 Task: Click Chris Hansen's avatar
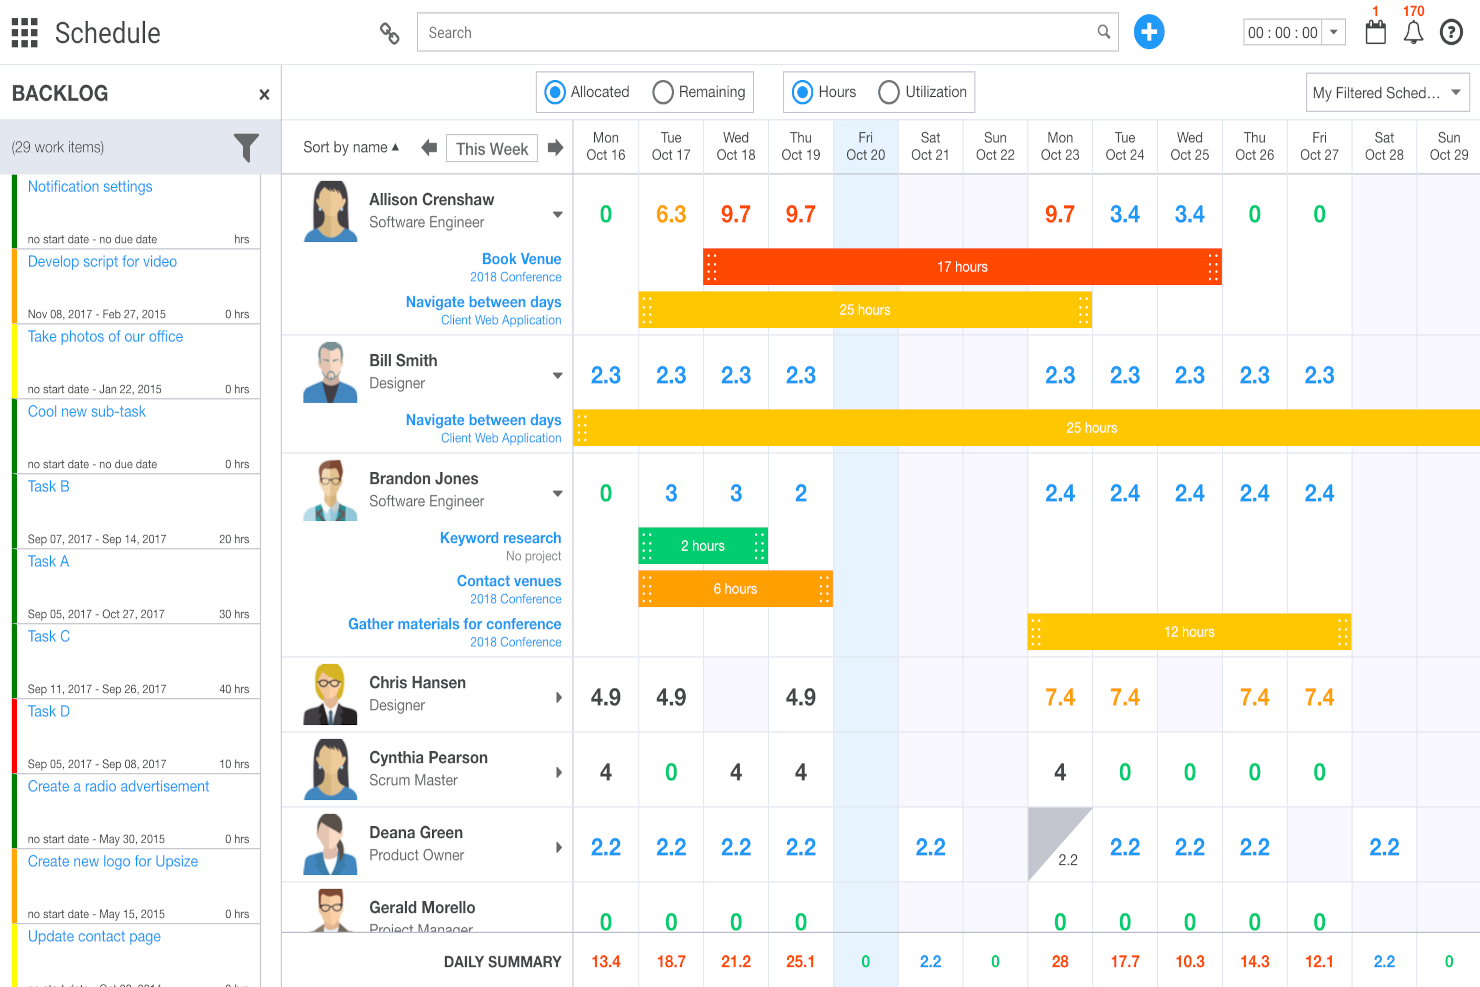click(x=331, y=694)
